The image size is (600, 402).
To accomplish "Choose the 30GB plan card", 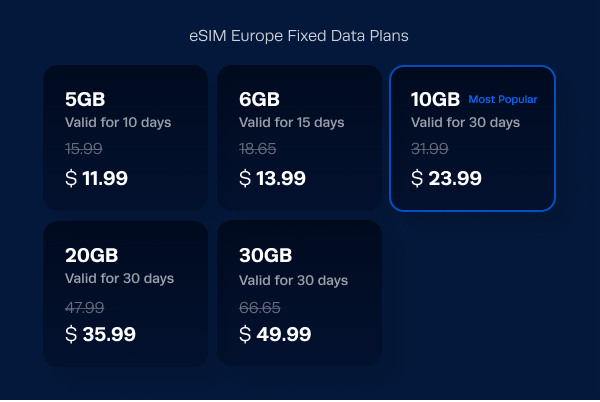I will click(299, 293).
